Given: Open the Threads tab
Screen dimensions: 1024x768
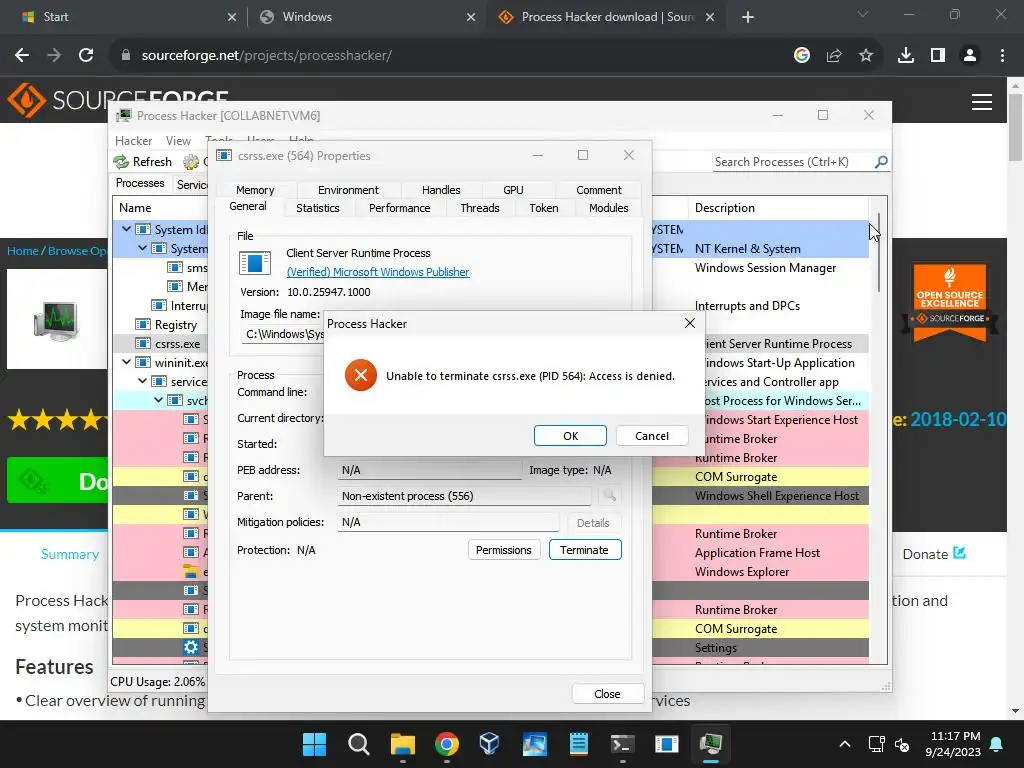Looking at the screenshot, I should point(480,208).
